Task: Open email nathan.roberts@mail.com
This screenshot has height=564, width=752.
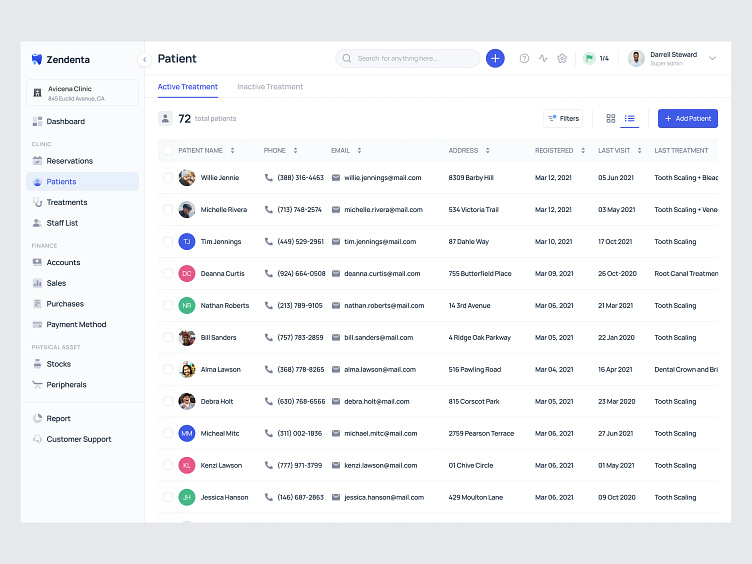Action: click(384, 306)
